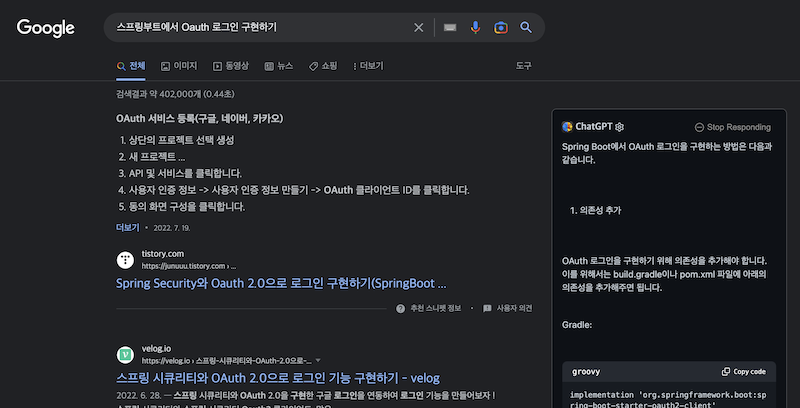The height and width of the screenshot is (408, 800).
Task: Open the 더보기 link under the snippet
Action: (x=128, y=227)
